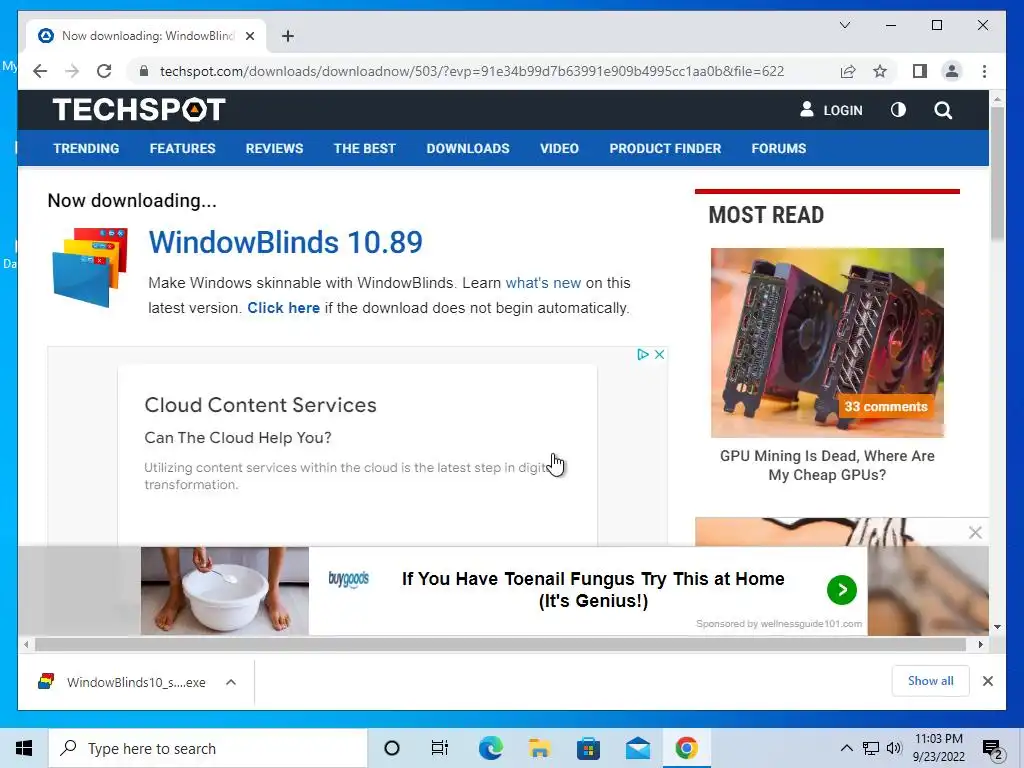Open Cloud Content Services ad heading
1024x768 pixels.
point(260,405)
